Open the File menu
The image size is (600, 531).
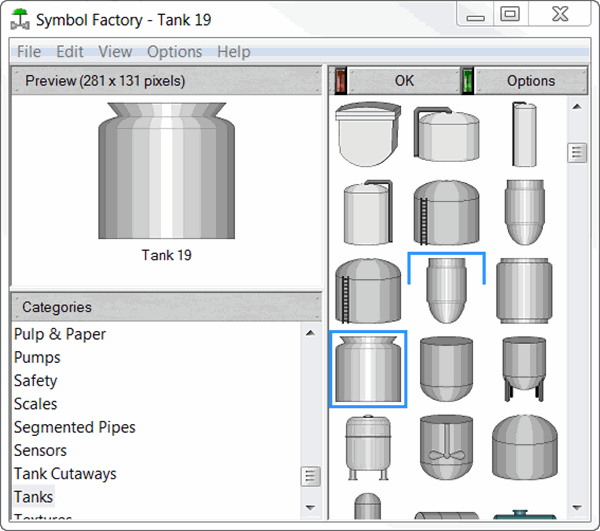pyautogui.click(x=29, y=52)
